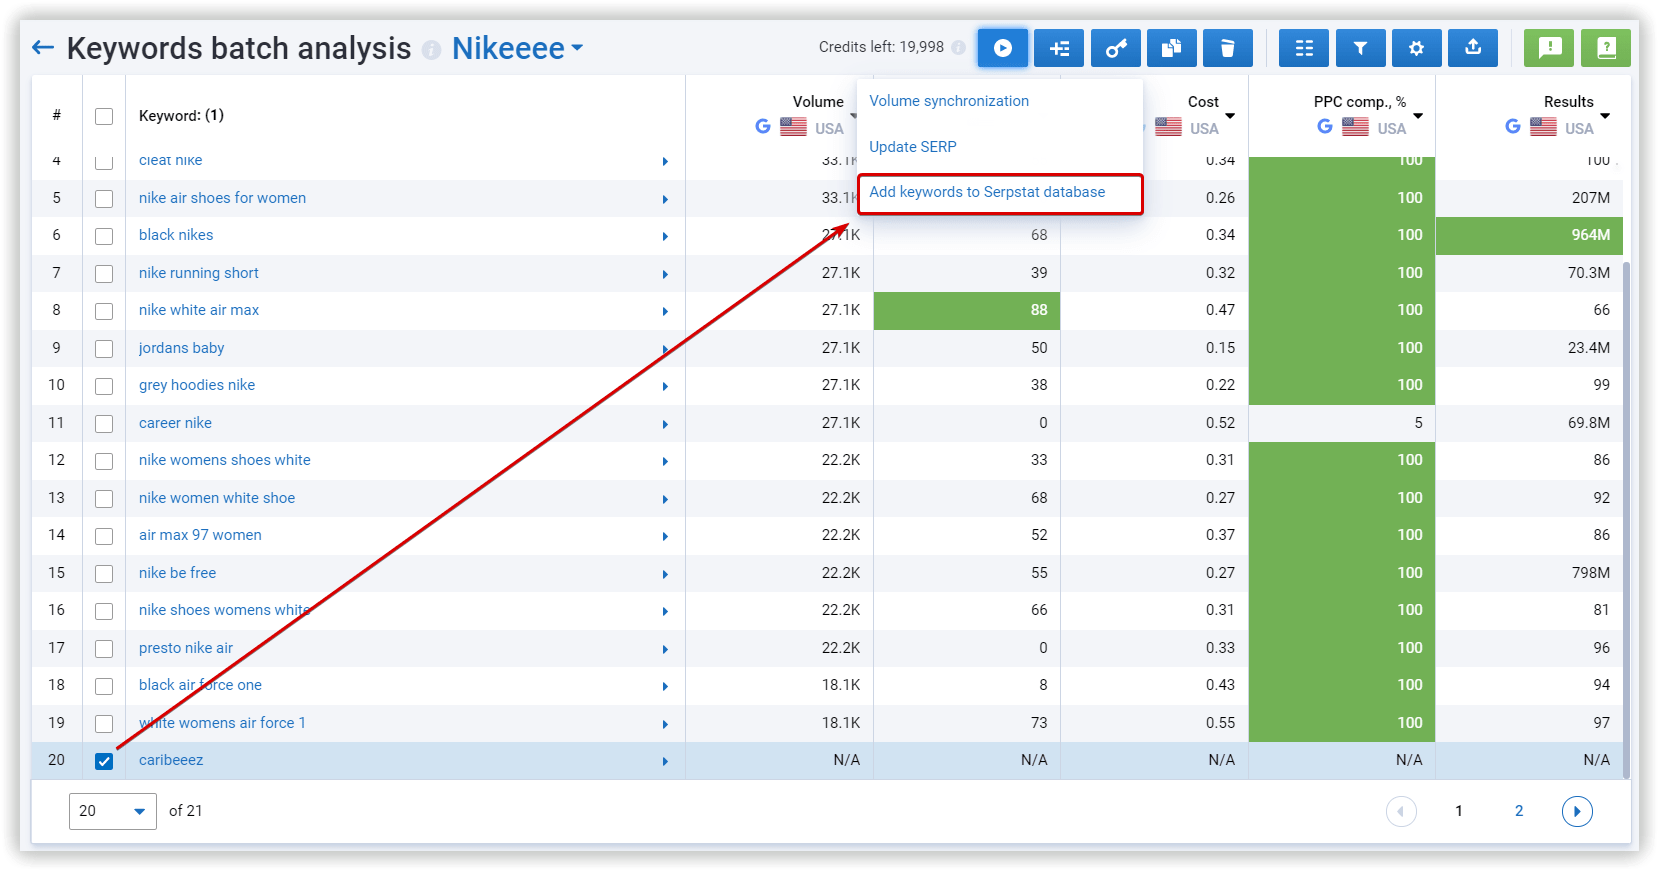Screen dimensions: 1659x871
Task: Check the box for nike air shoes for women
Action: (104, 199)
